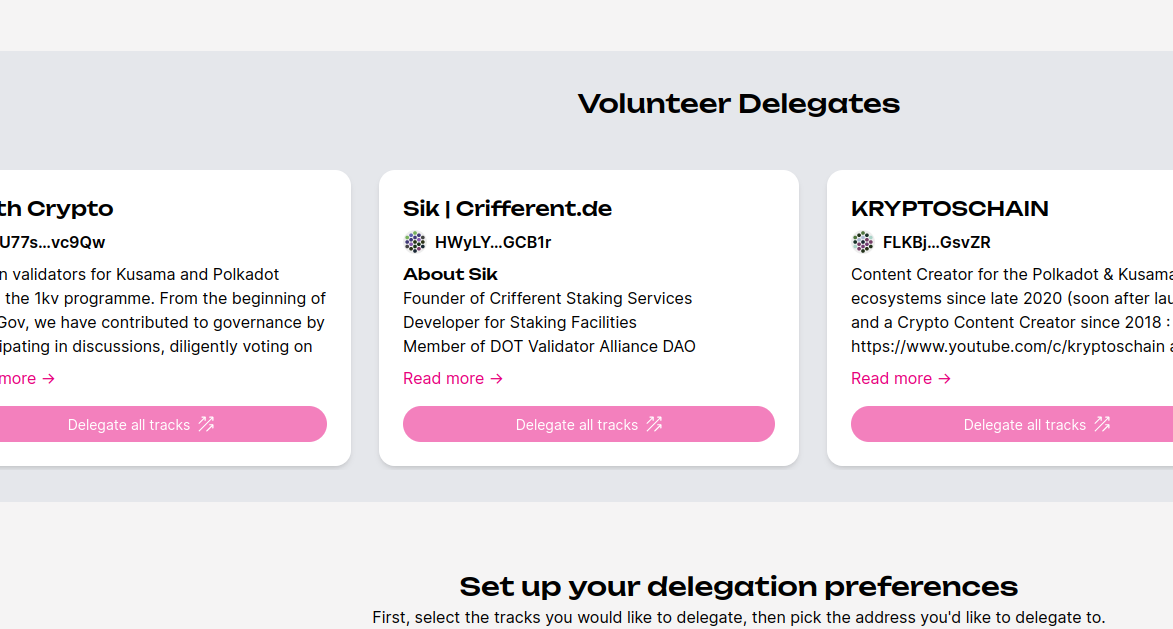Click the identicon beside HWyLY…GCB1r
This screenshot has width=1173, height=629.
[x=413, y=241]
